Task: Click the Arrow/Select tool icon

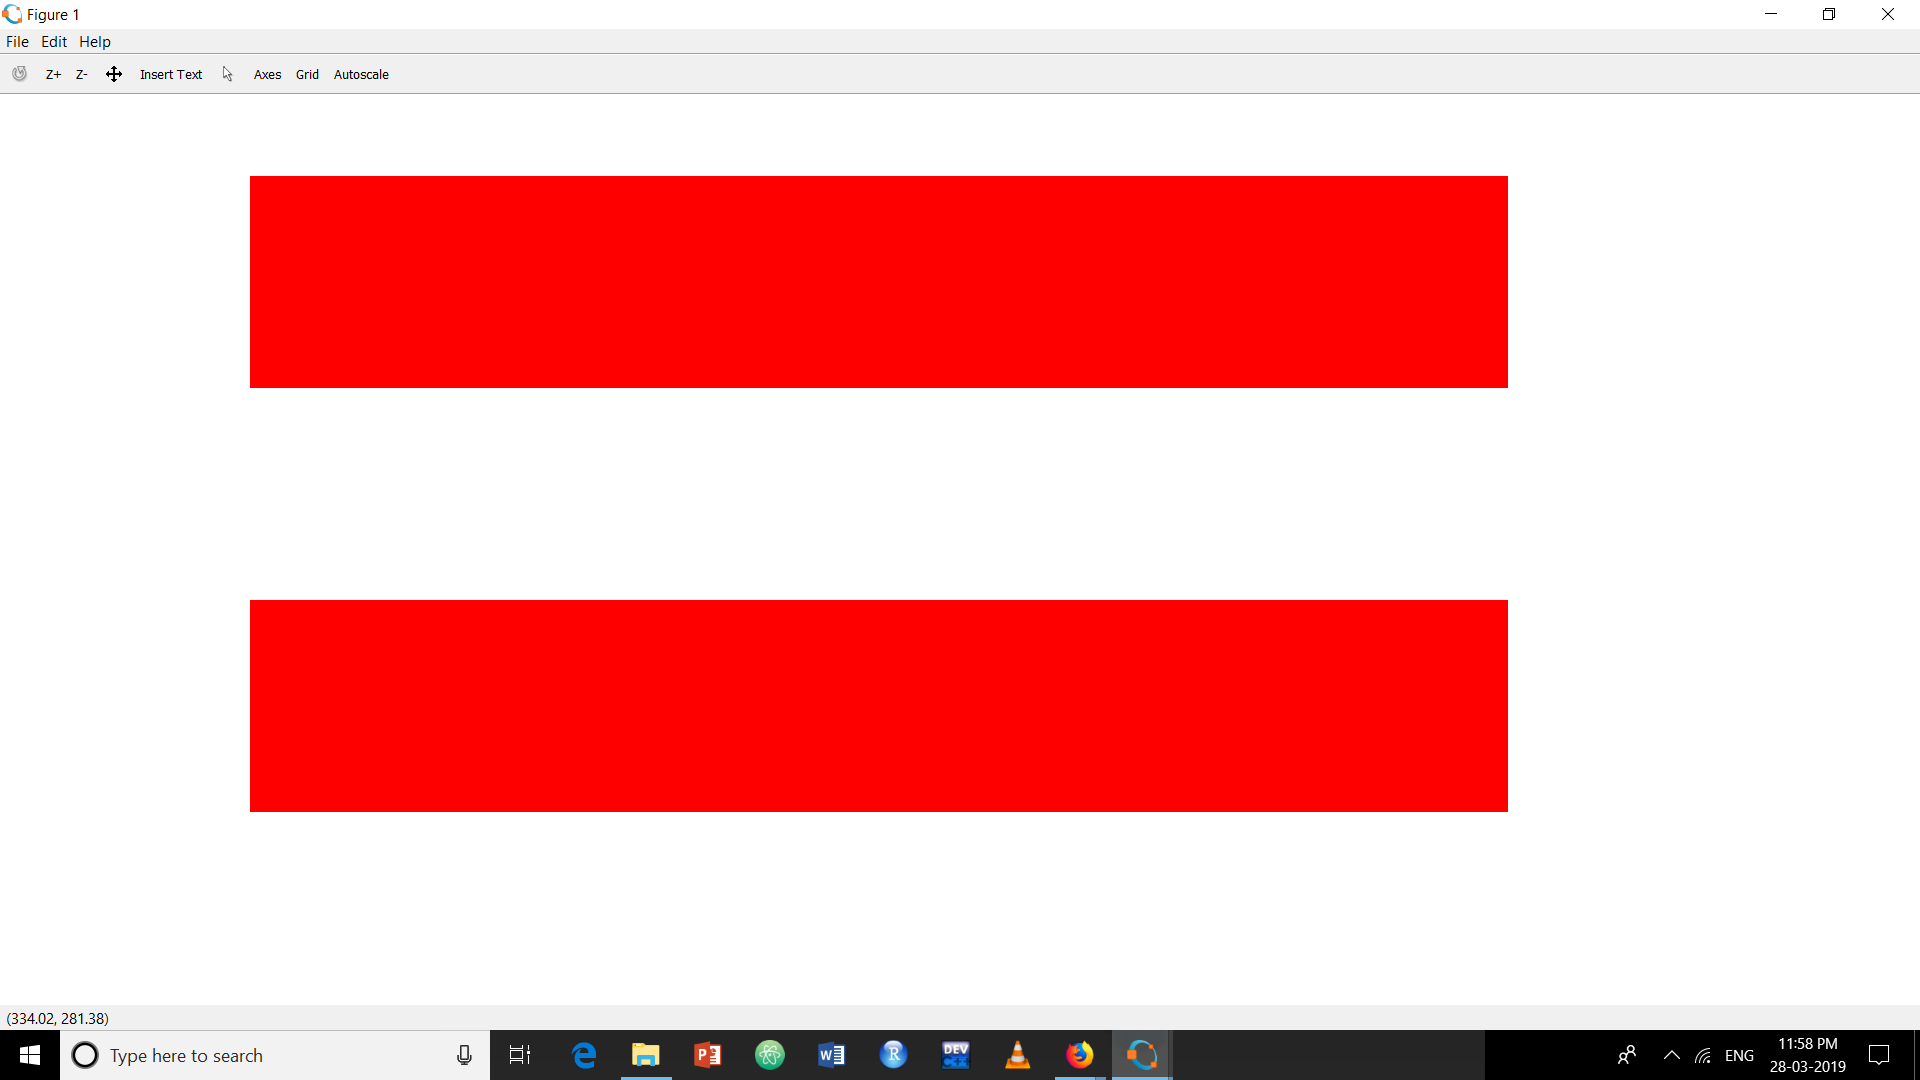Action: point(227,74)
